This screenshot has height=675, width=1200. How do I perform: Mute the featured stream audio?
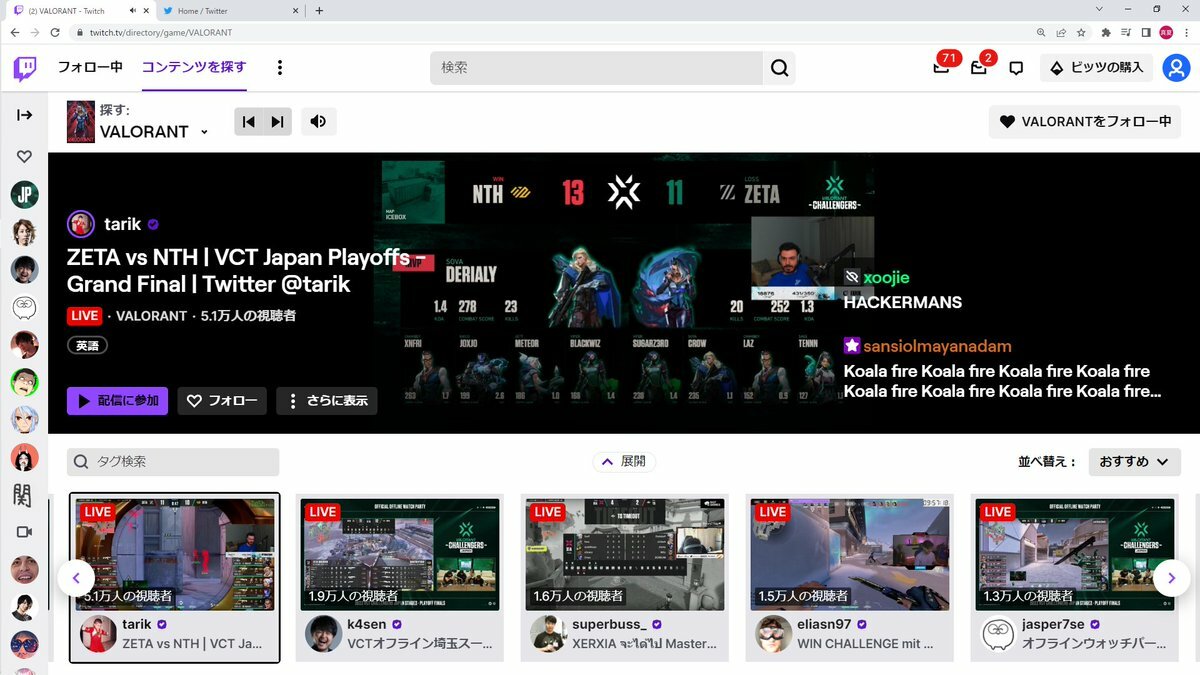(318, 122)
